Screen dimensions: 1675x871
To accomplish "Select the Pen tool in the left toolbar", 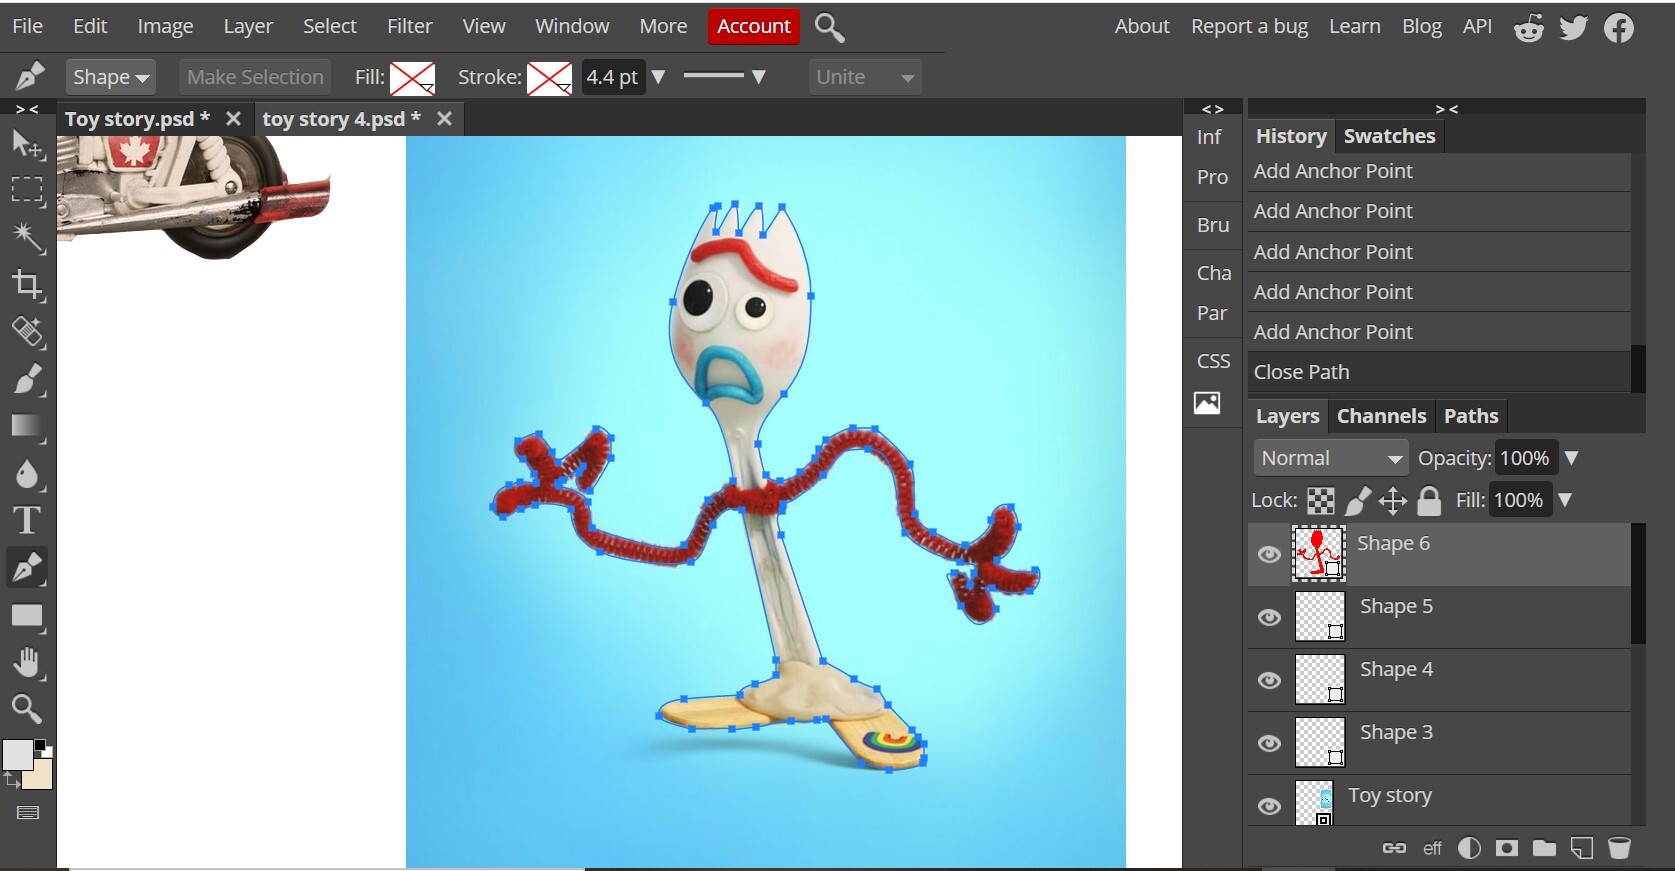I will [x=27, y=568].
